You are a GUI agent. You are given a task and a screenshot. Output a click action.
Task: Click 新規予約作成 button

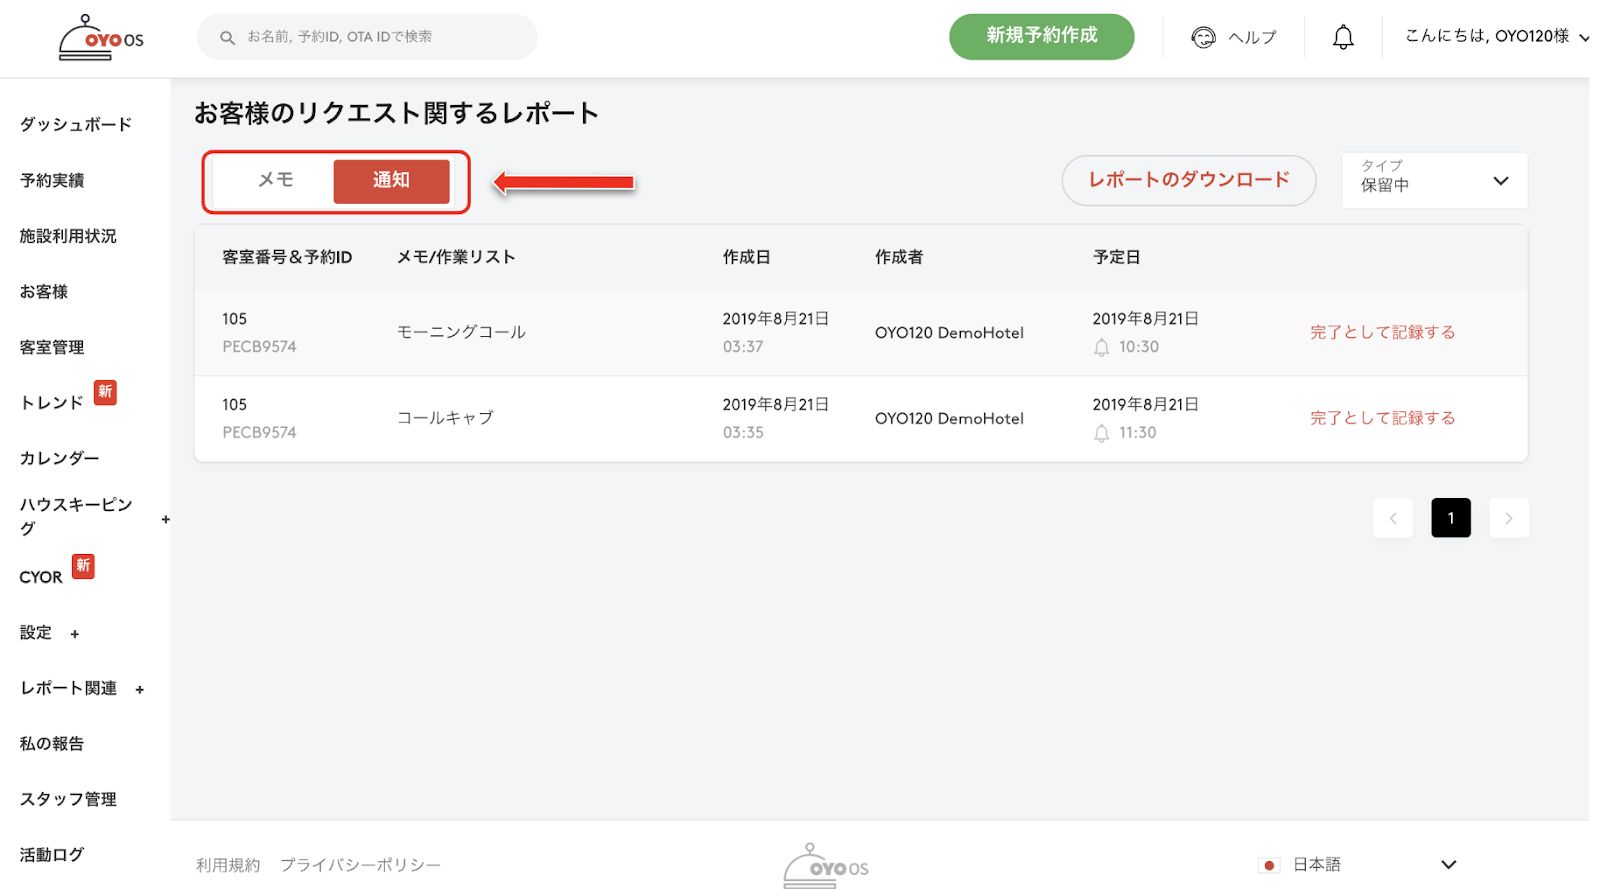[1041, 37]
